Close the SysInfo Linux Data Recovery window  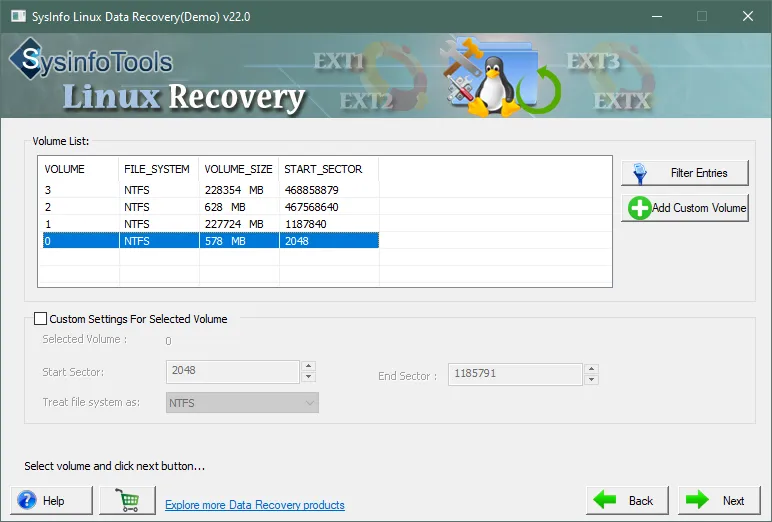click(748, 16)
